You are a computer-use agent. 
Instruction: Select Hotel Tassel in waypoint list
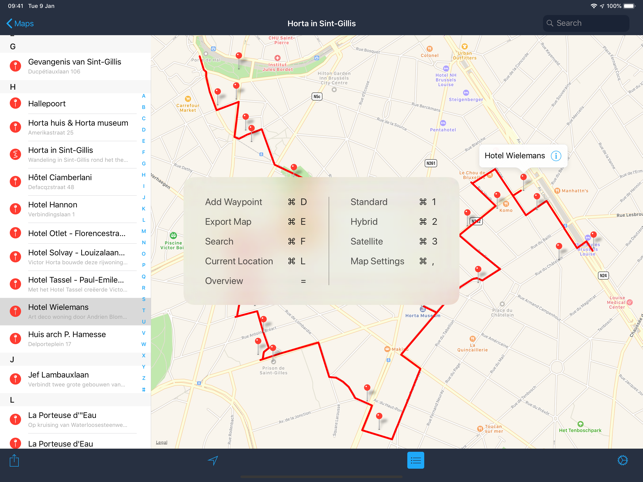pyautogui.click(x=75, y=284)
